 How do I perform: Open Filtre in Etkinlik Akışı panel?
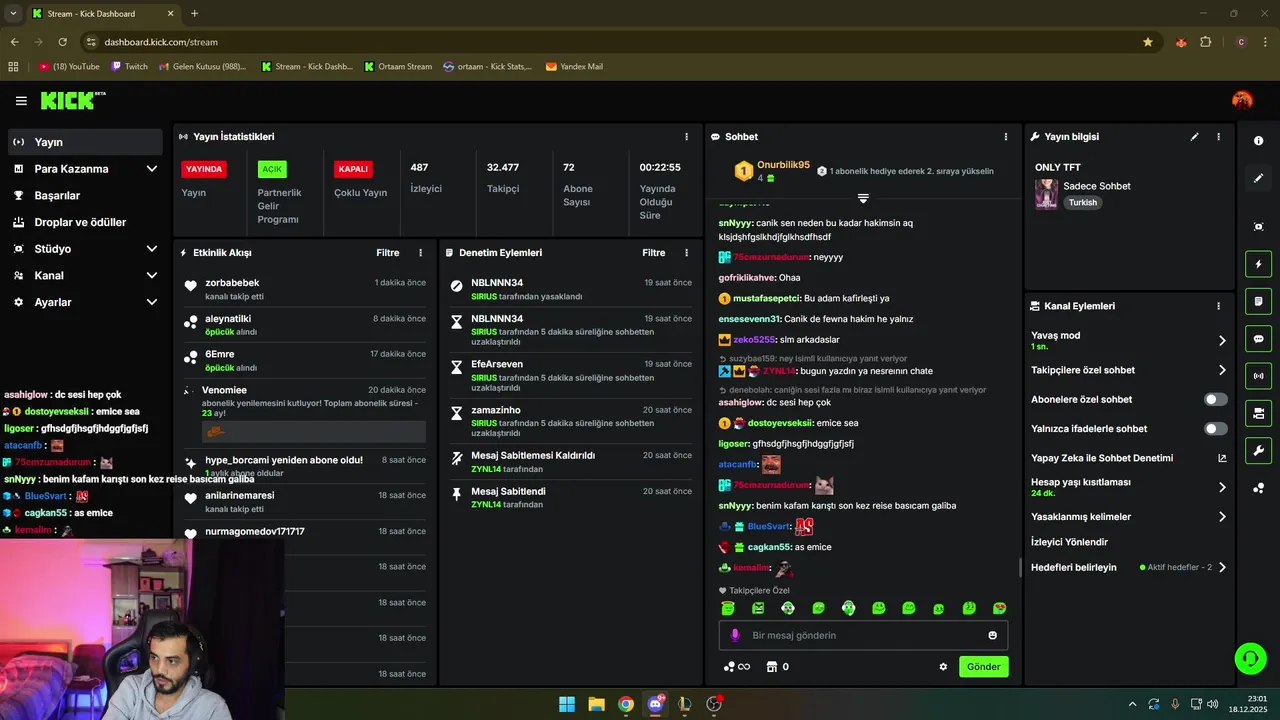click(388, 253)
